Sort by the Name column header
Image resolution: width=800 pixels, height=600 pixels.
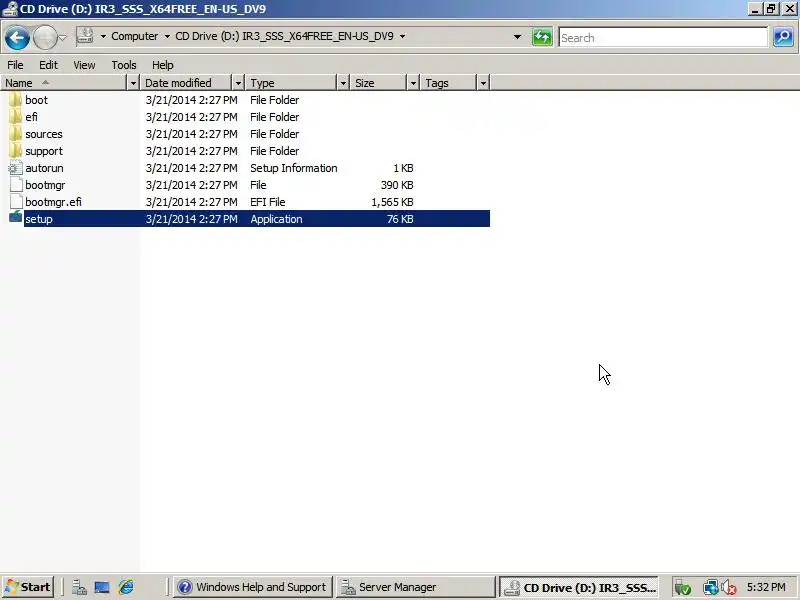point(63,83)
